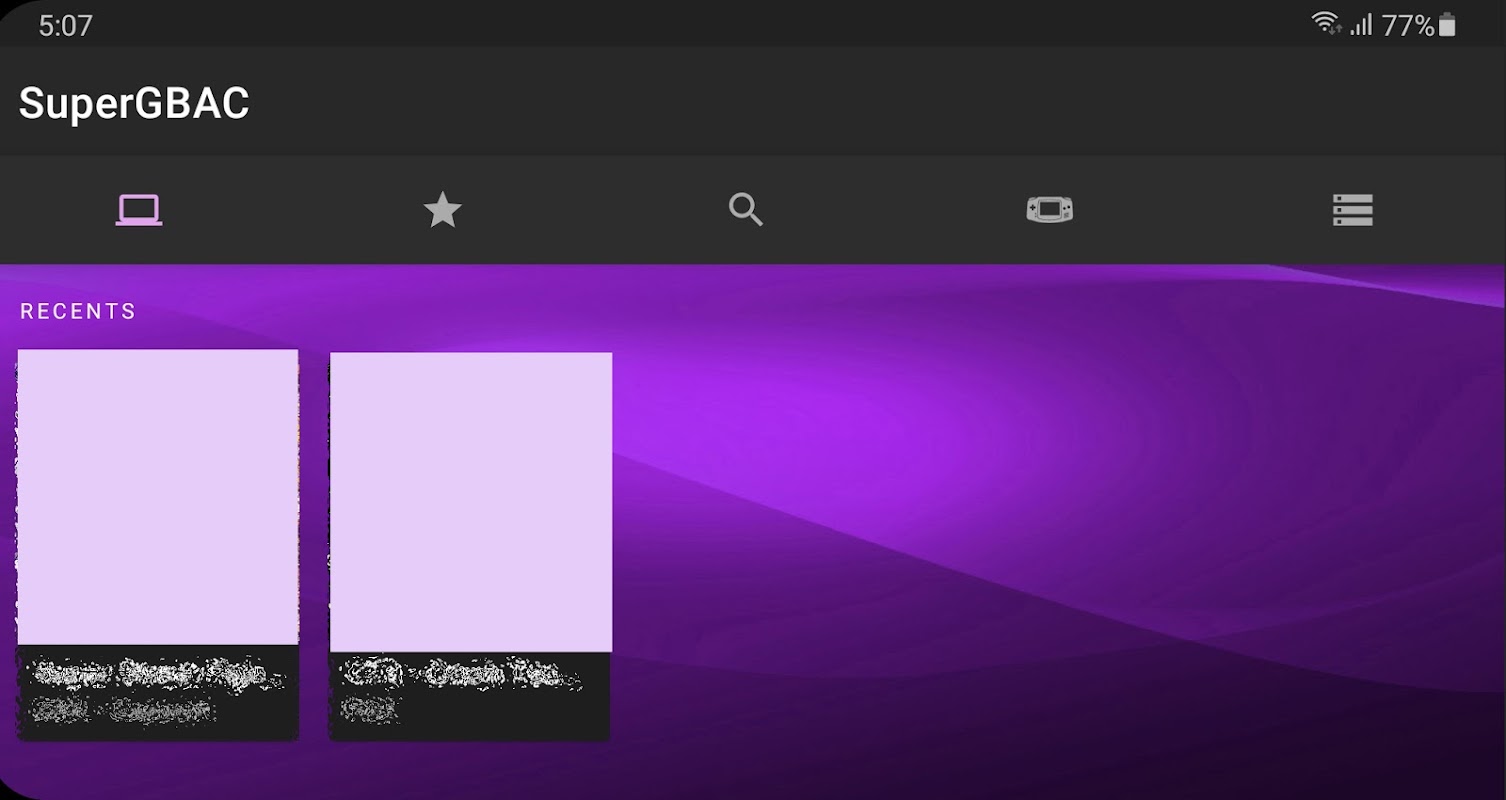Tap the battery icon in status bar
Image resolution: width=1506 pixels, height=800 pixels.
pyautogui.click(x=1447, y=25)
